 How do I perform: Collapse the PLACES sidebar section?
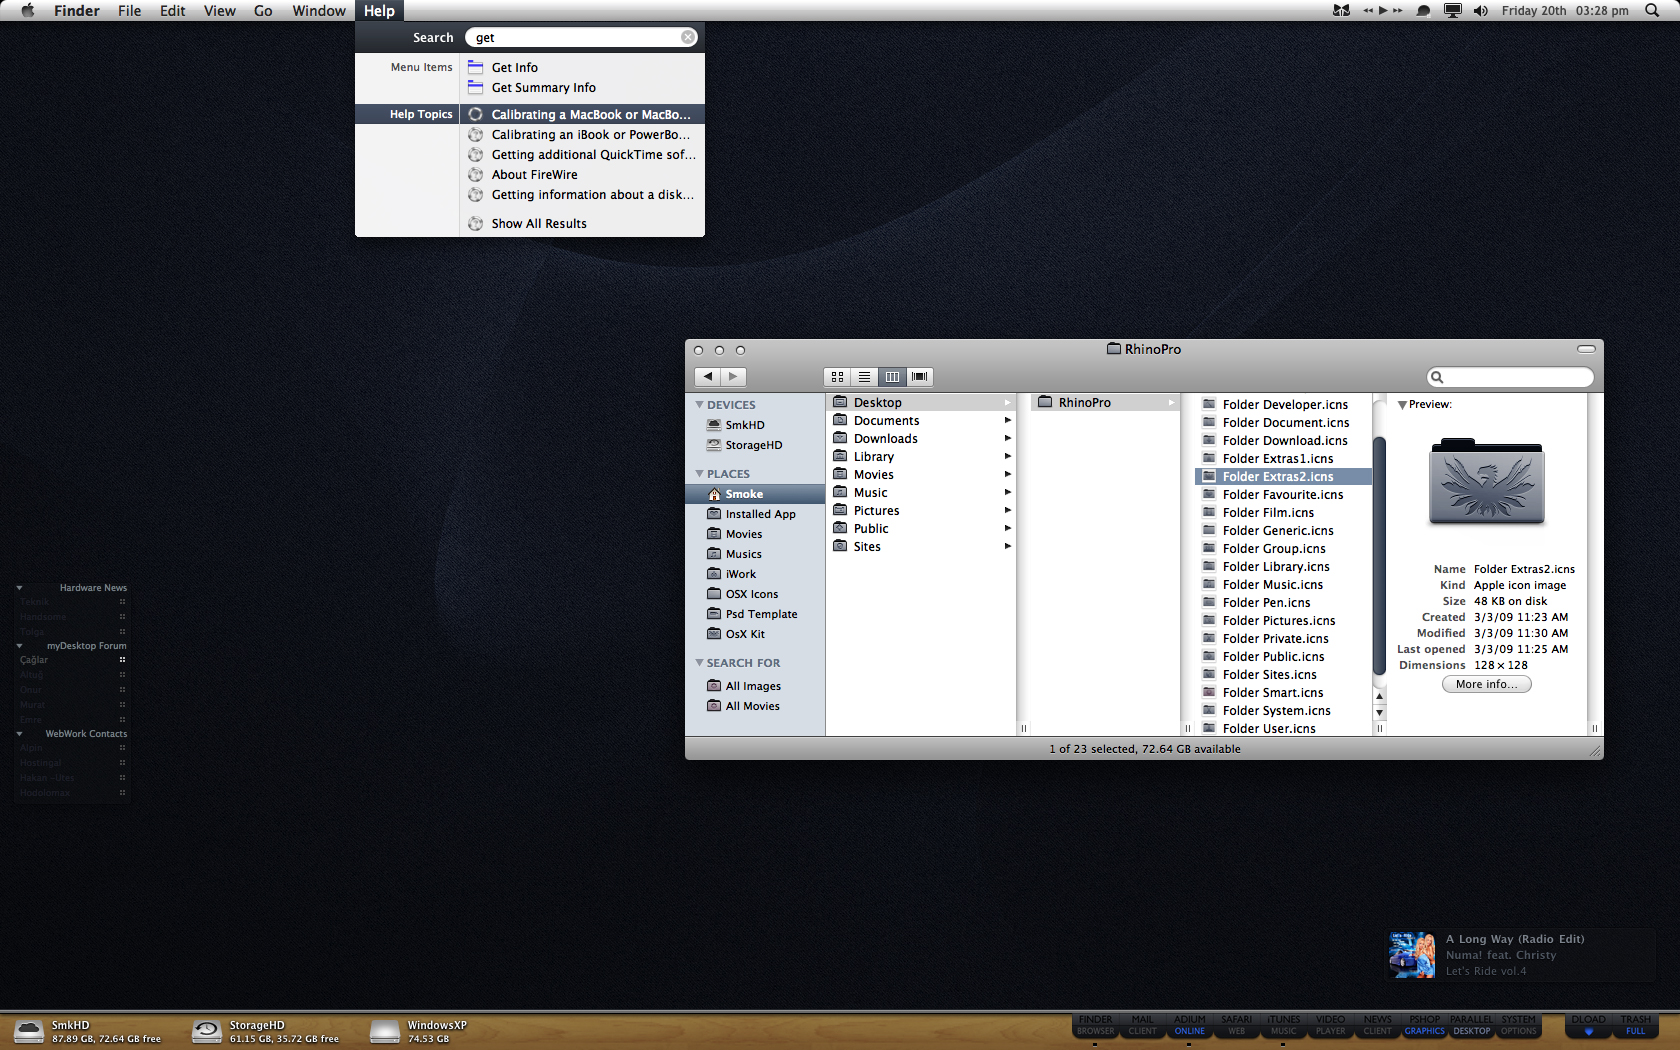click(699, 474)
